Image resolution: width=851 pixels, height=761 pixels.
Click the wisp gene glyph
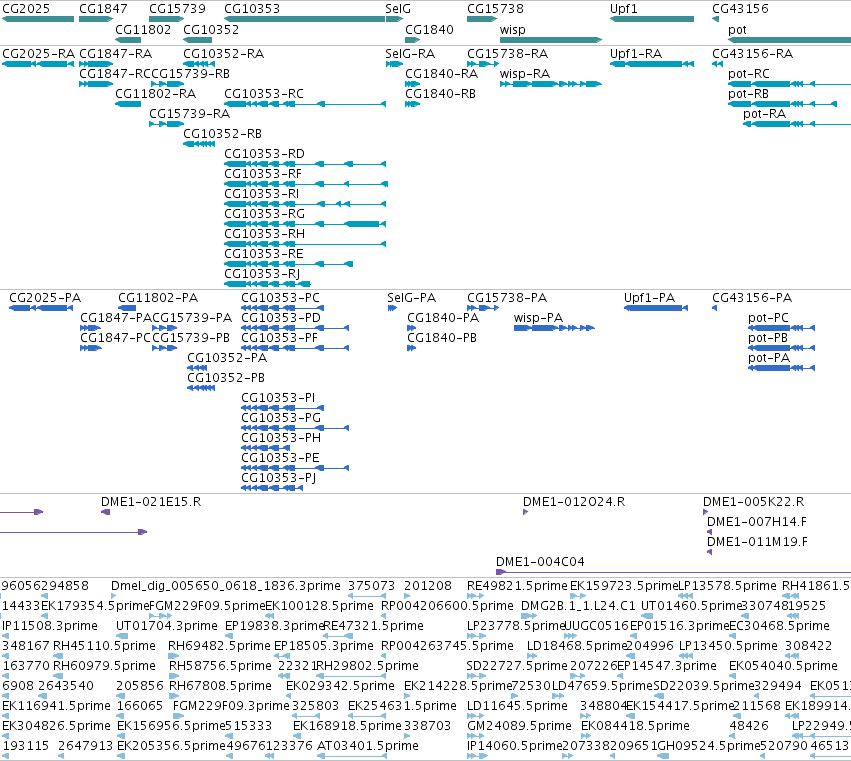[x=551, y=40]
